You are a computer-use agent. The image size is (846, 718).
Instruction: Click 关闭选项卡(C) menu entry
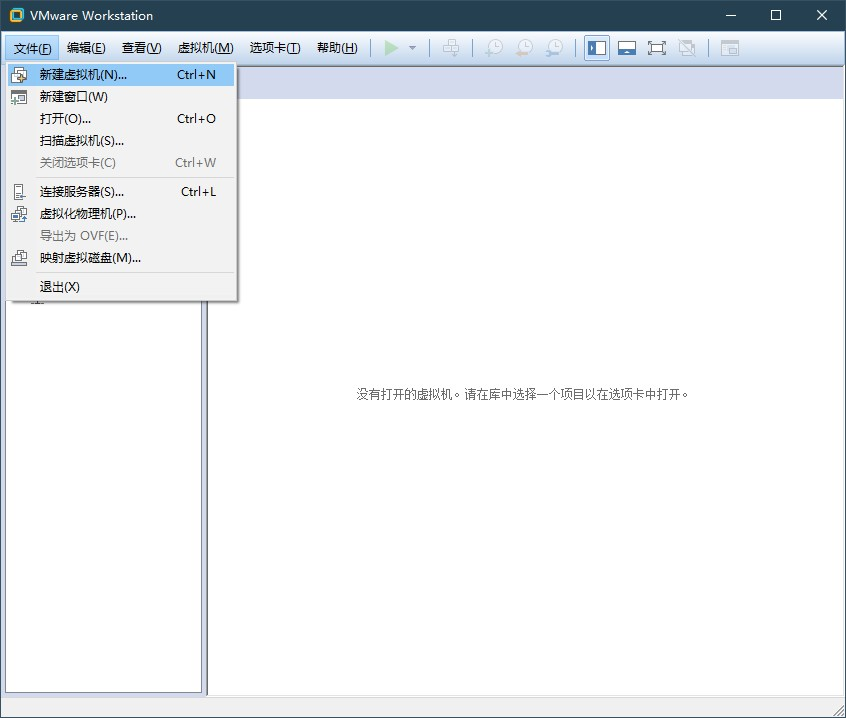121,163
